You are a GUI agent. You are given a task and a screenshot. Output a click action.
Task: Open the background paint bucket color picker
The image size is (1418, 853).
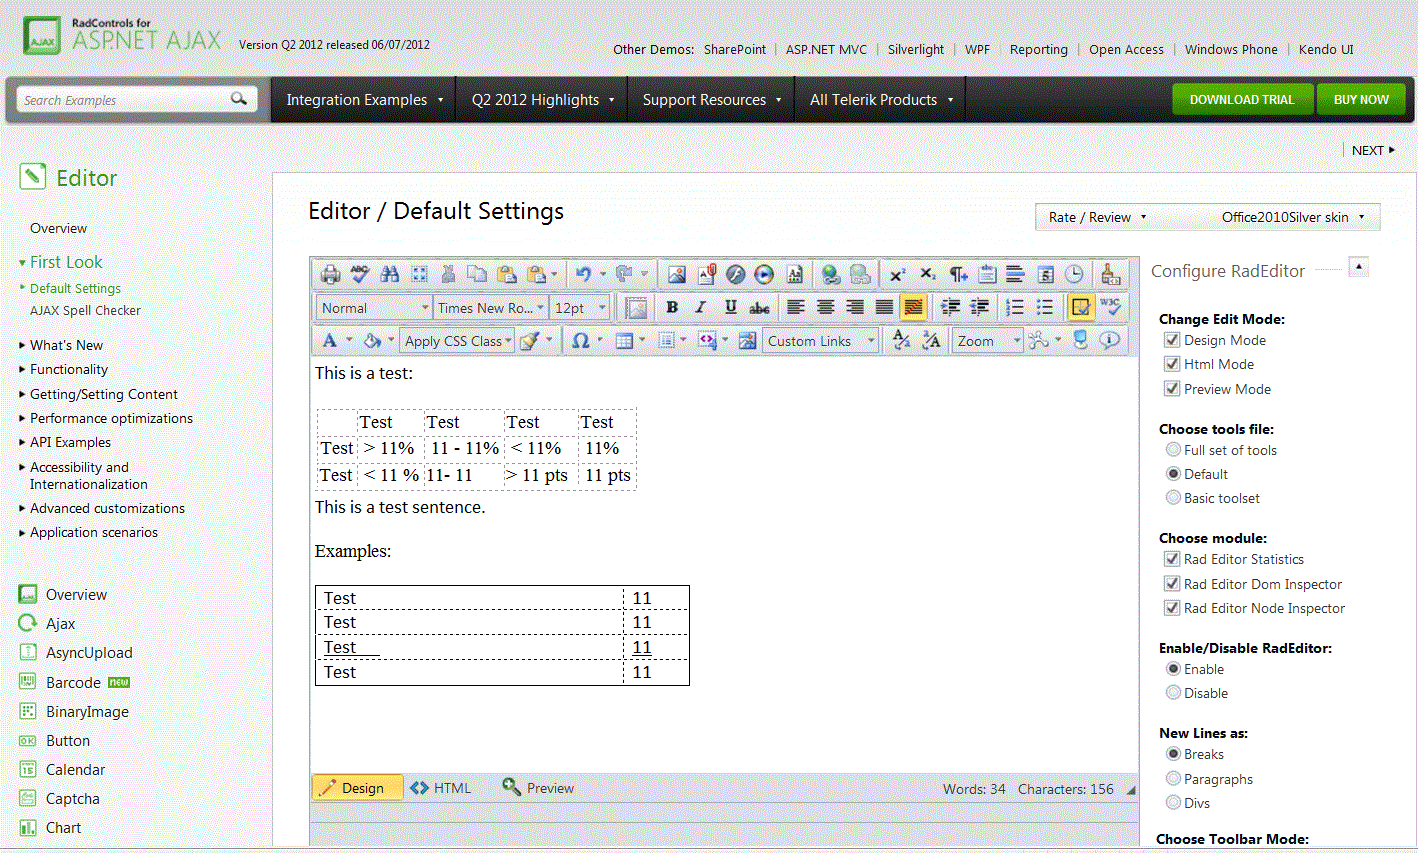click(372, 341)
